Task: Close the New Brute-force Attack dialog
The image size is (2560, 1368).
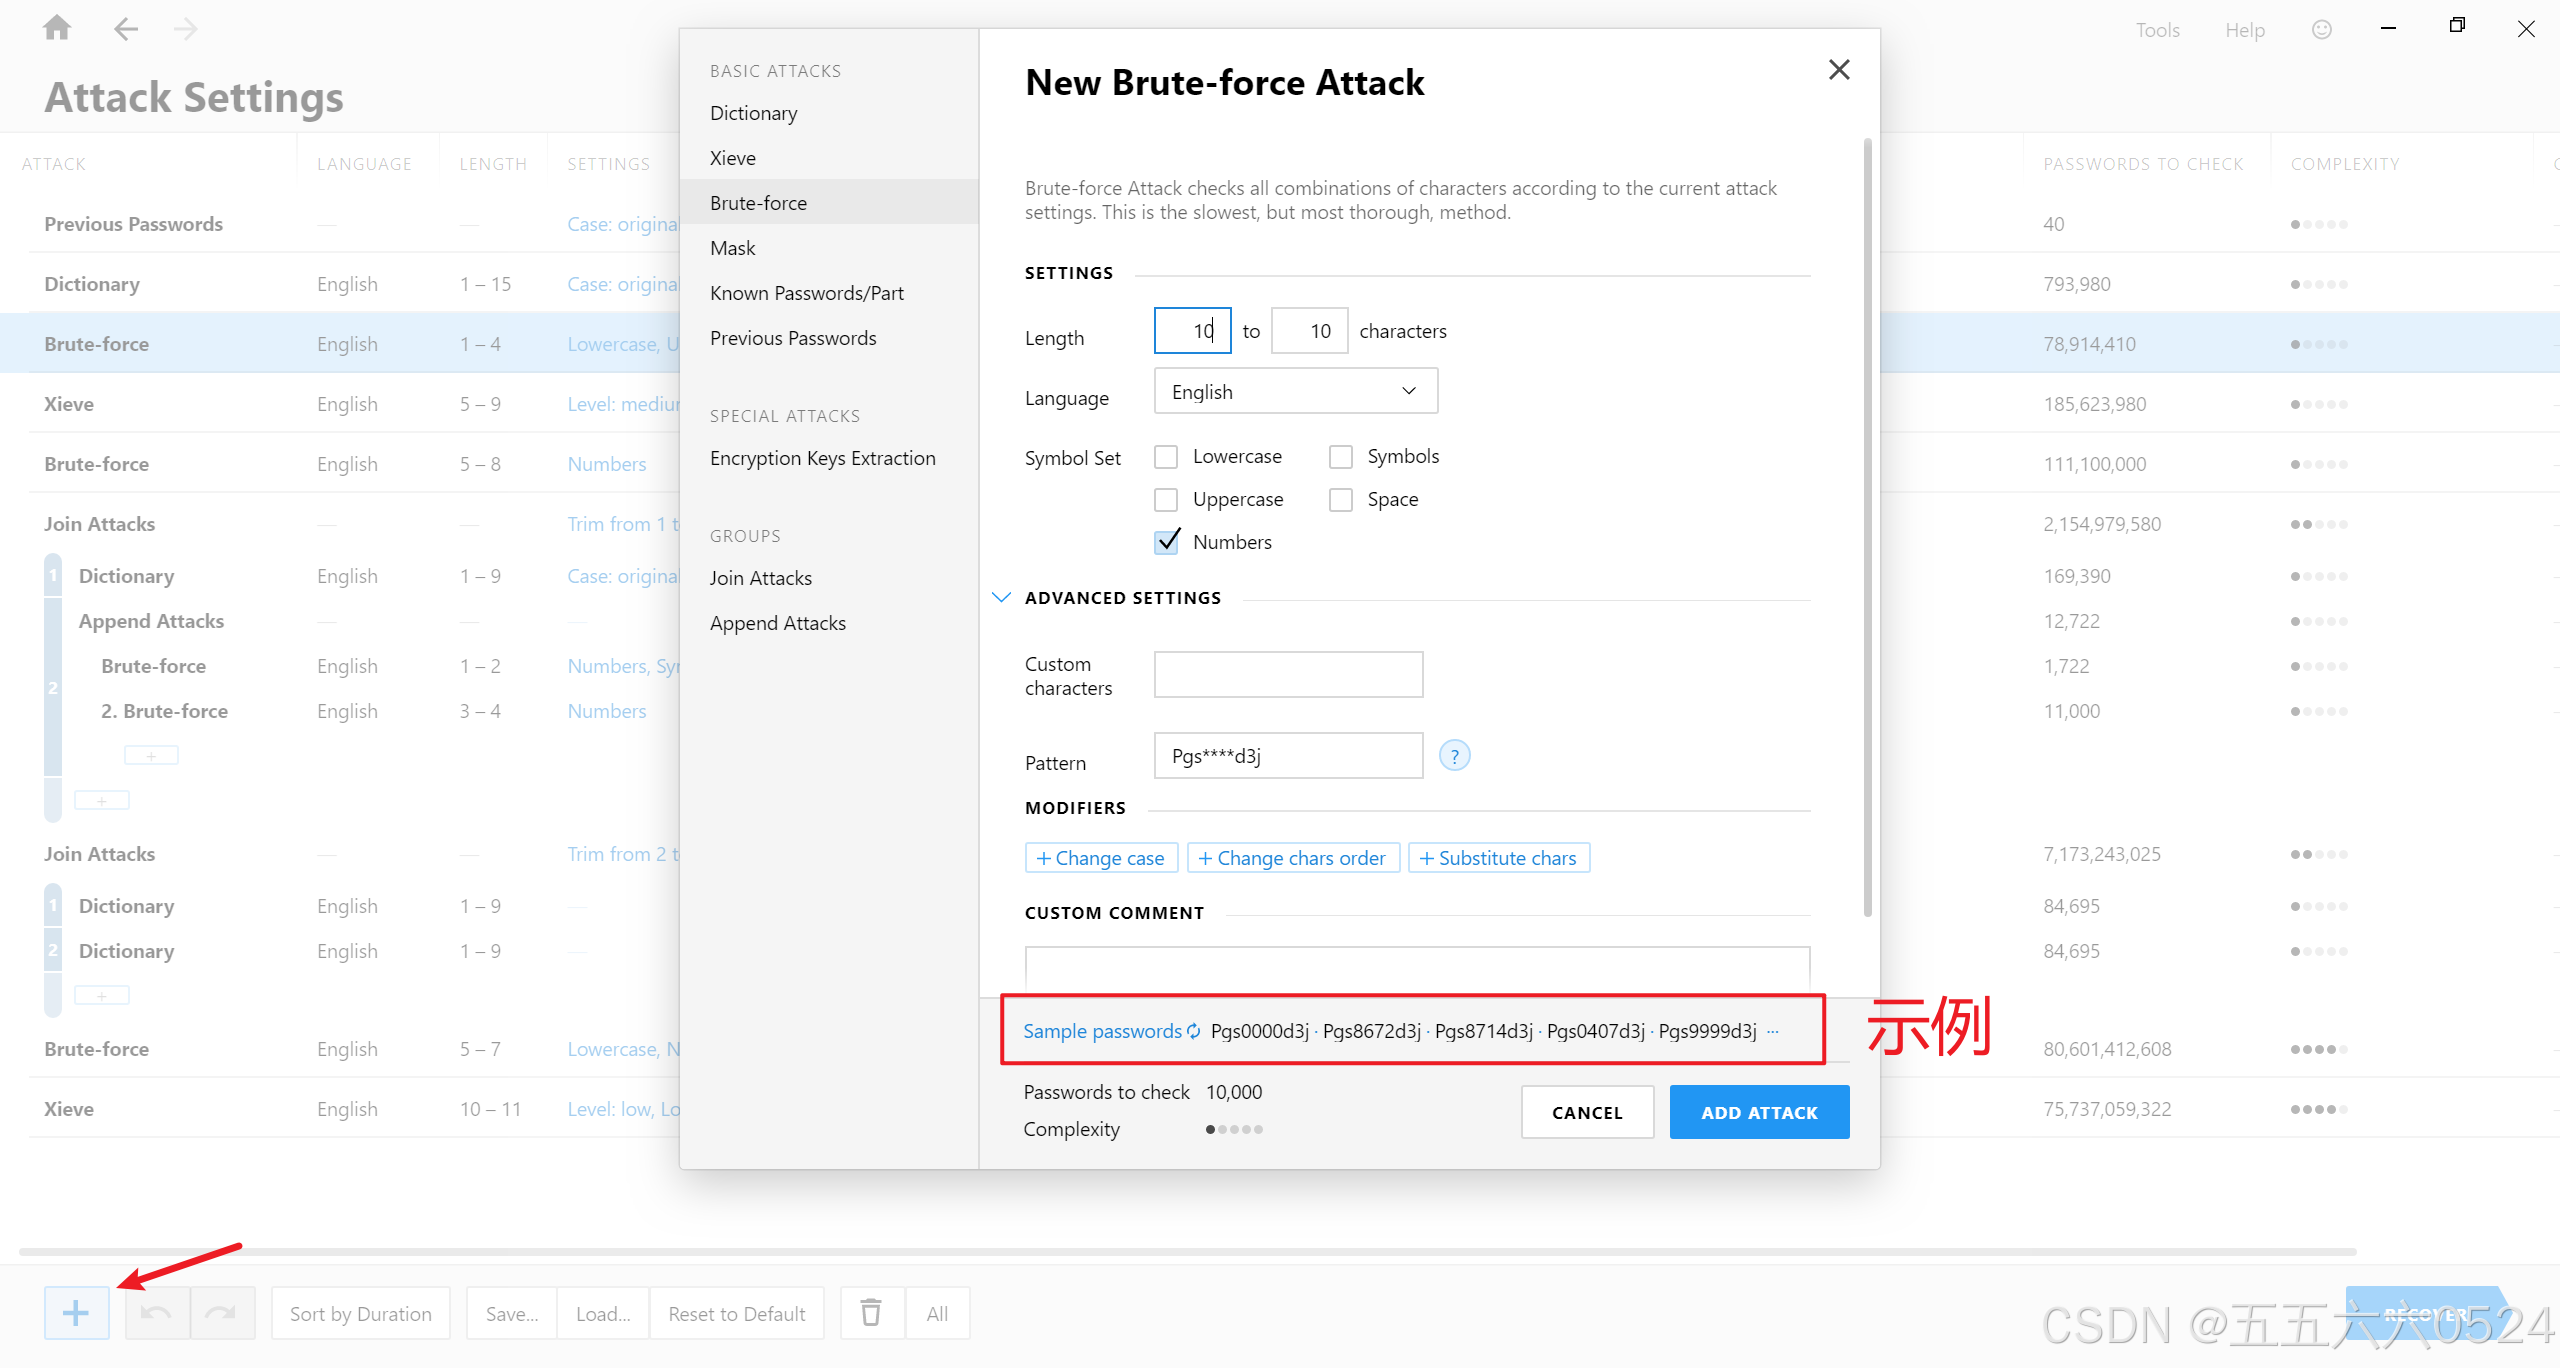Action: [x=1838, y=70]
